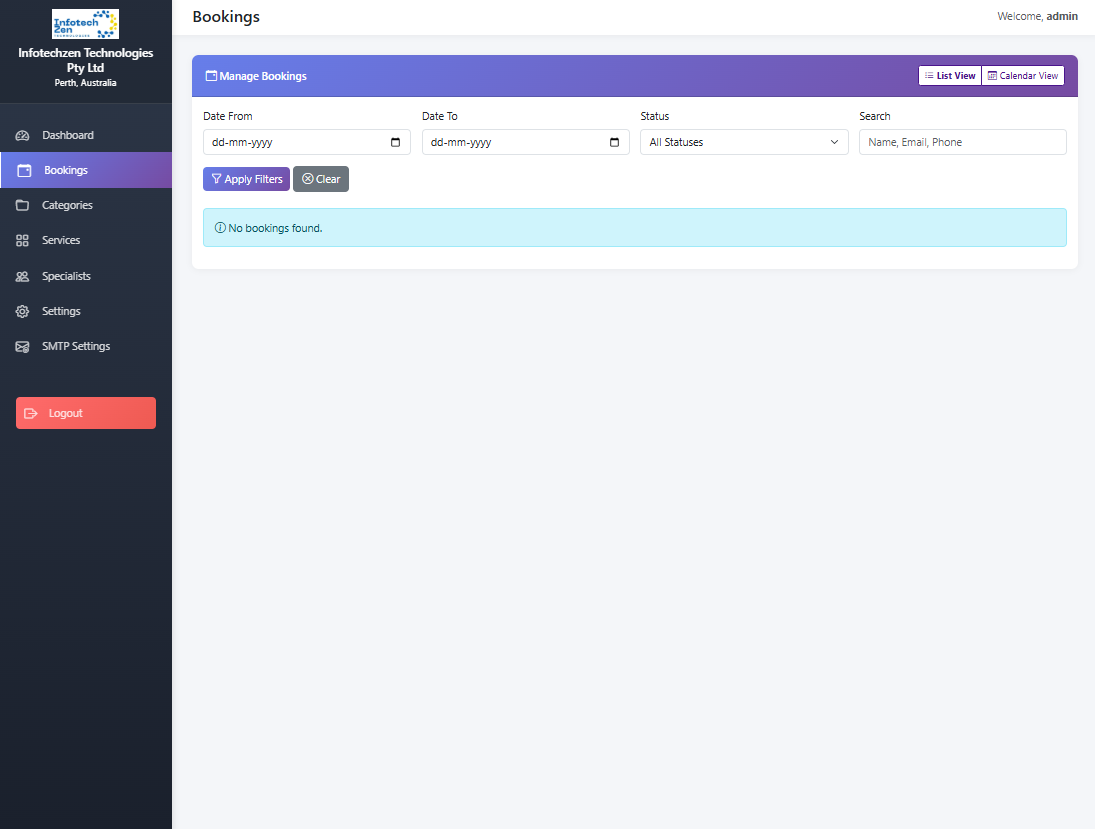Switch to Calendar View

click(x=1022, y=75)
